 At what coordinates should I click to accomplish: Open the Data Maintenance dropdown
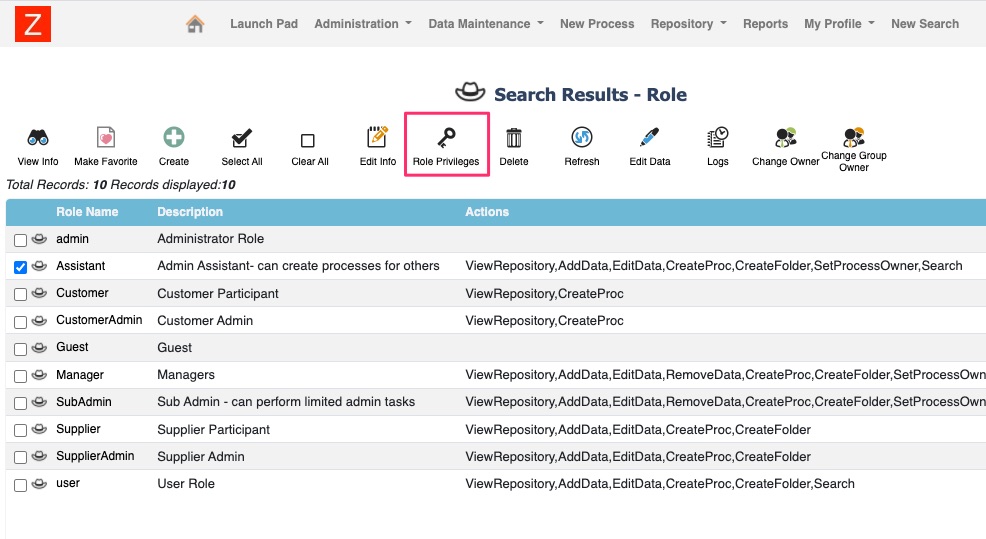tap(485, 24)
